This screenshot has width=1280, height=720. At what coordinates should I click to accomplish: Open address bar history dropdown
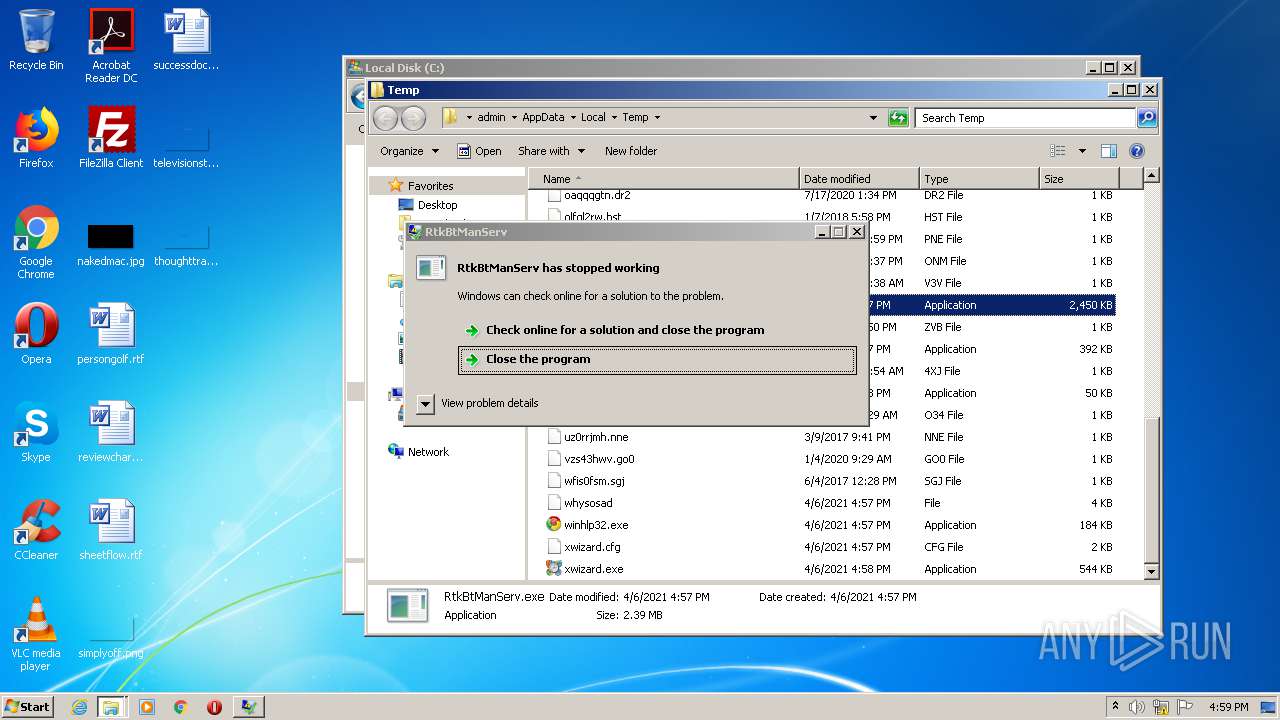click(873, 118)
